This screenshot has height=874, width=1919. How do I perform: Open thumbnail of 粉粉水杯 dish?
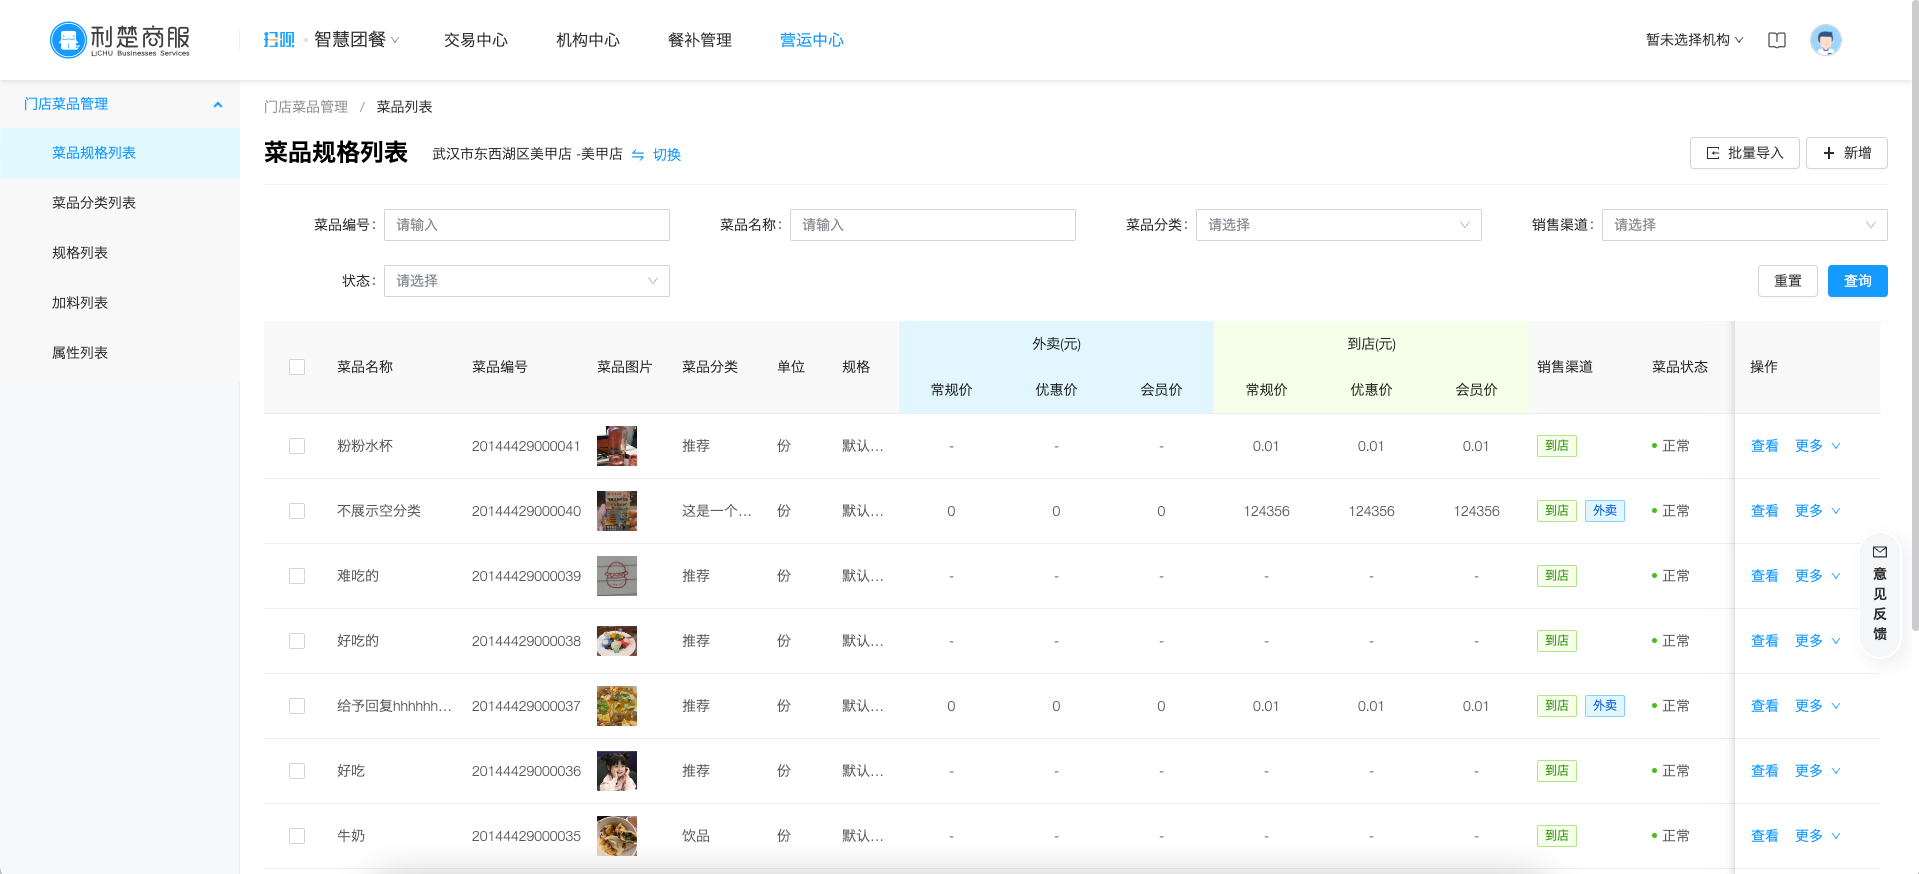617,446
